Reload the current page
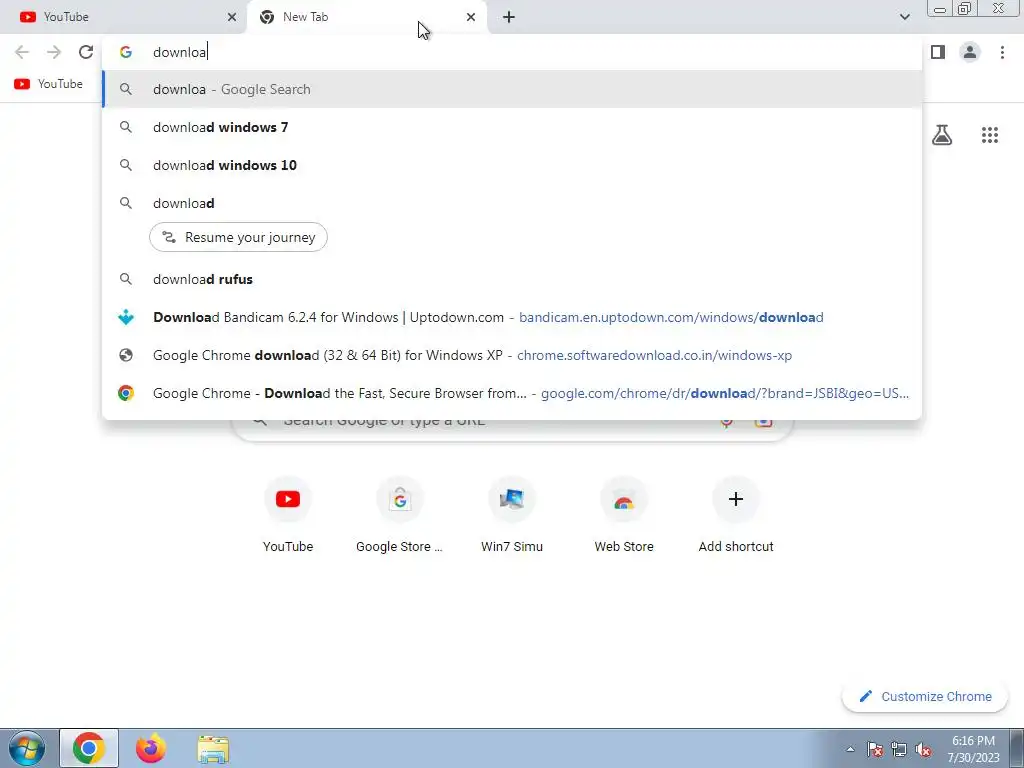The width and height of the screenshot is (1024, 768). click(86, 52)
